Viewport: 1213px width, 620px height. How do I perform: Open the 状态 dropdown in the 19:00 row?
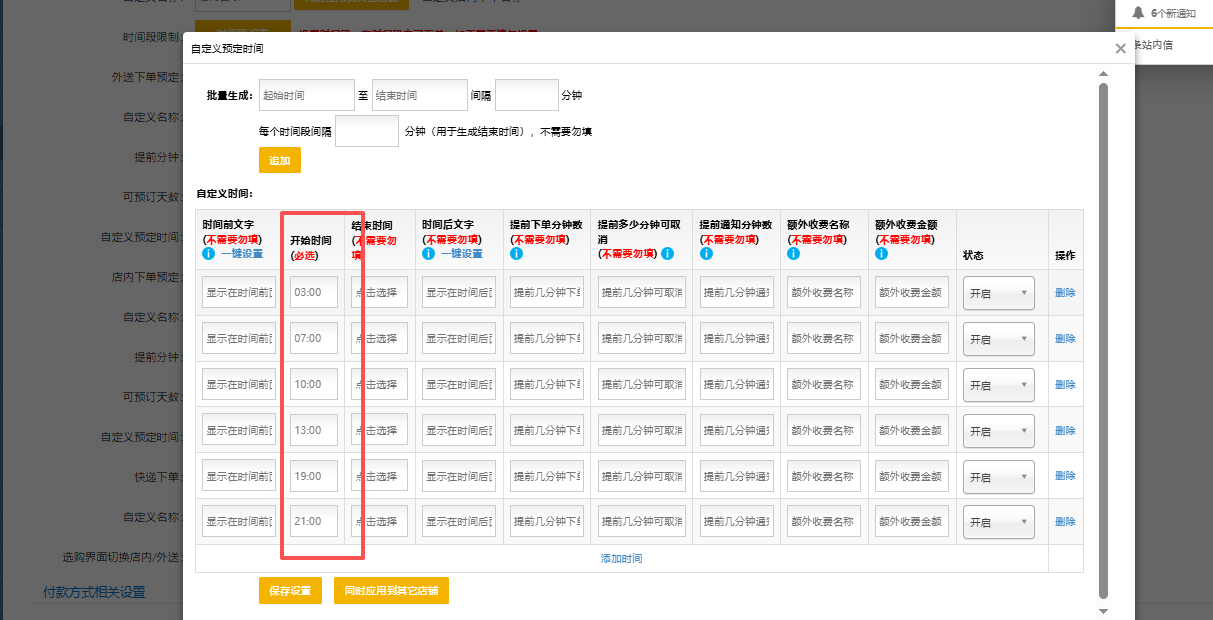(x=998, y=476)
